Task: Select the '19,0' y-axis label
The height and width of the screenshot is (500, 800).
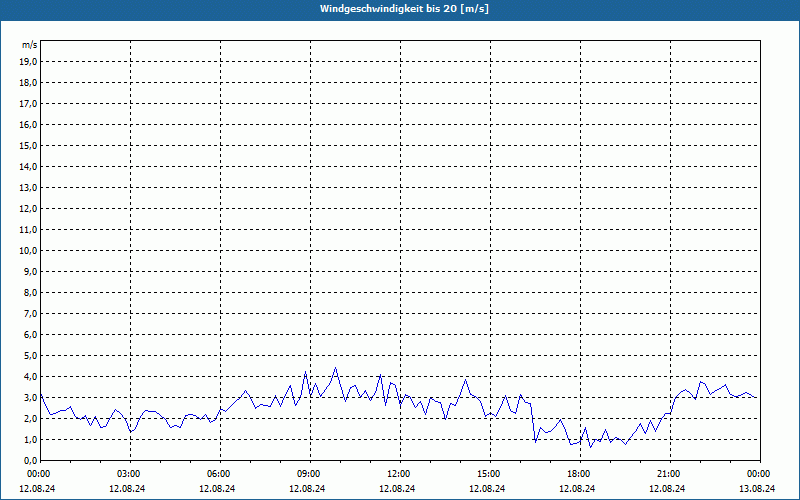Action: (x=28, y=62)
